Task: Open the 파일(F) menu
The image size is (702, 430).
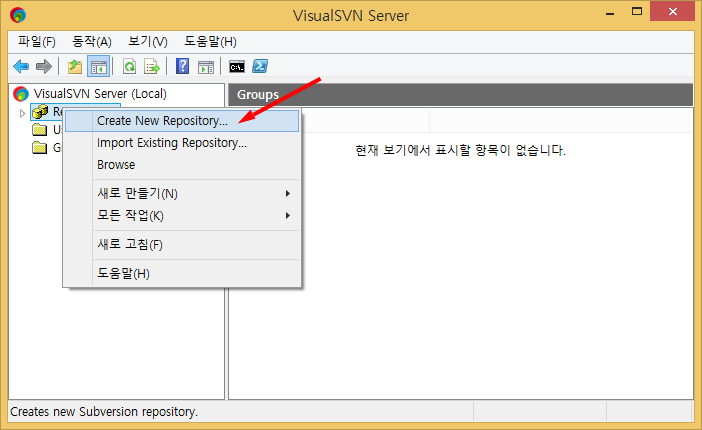Action: (x=37, y=42)
